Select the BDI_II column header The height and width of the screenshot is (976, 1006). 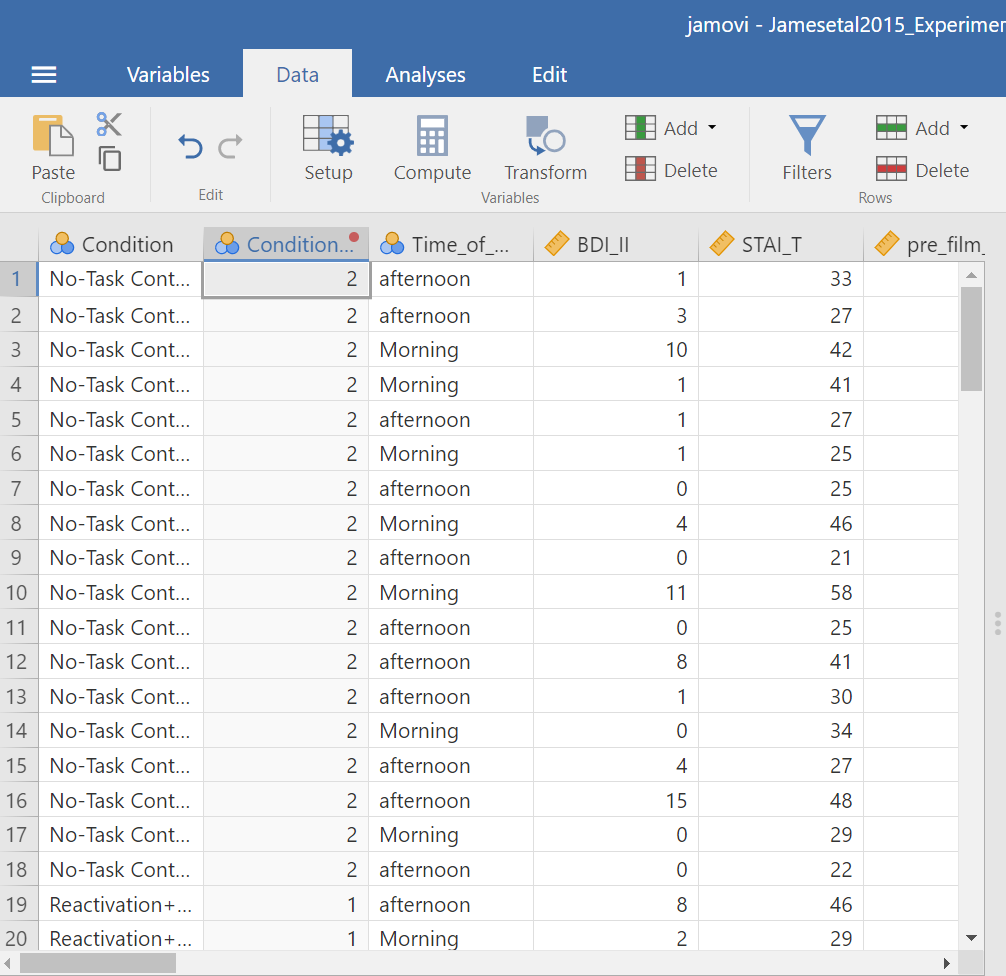coord(616,244)
